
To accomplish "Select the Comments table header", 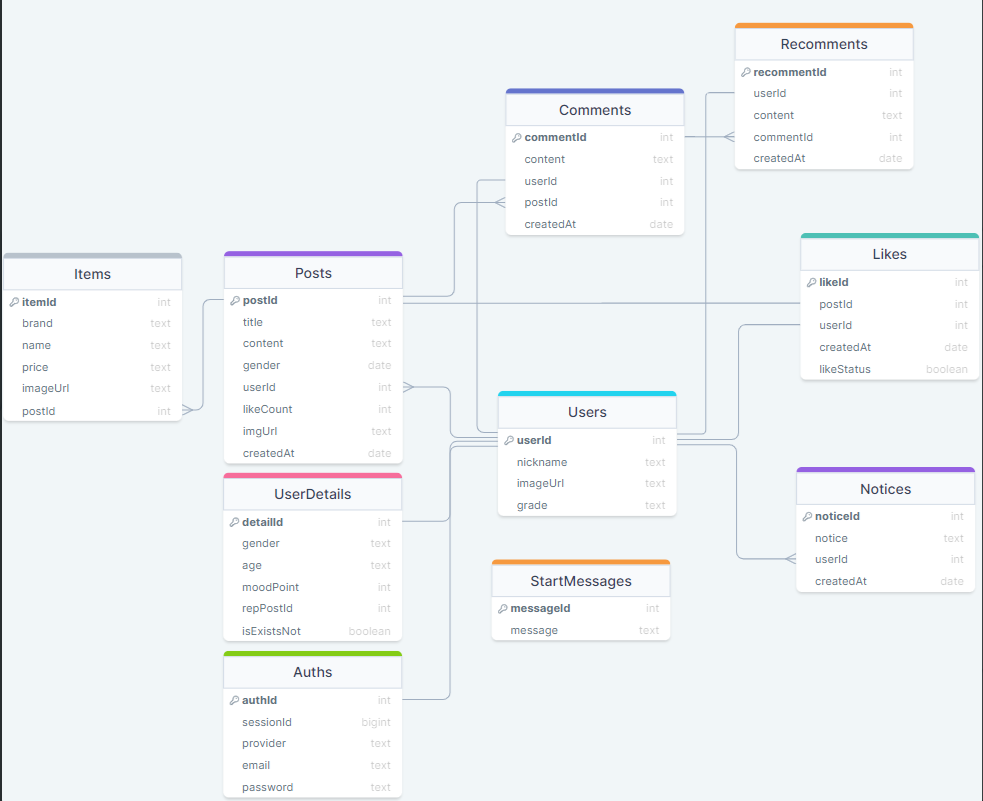I will tap(595, 110).
